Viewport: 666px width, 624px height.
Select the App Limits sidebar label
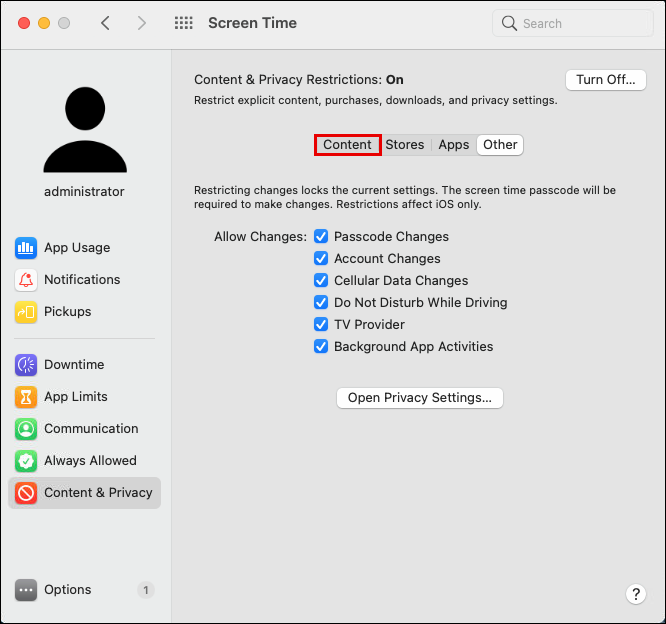tap(76, 397)
